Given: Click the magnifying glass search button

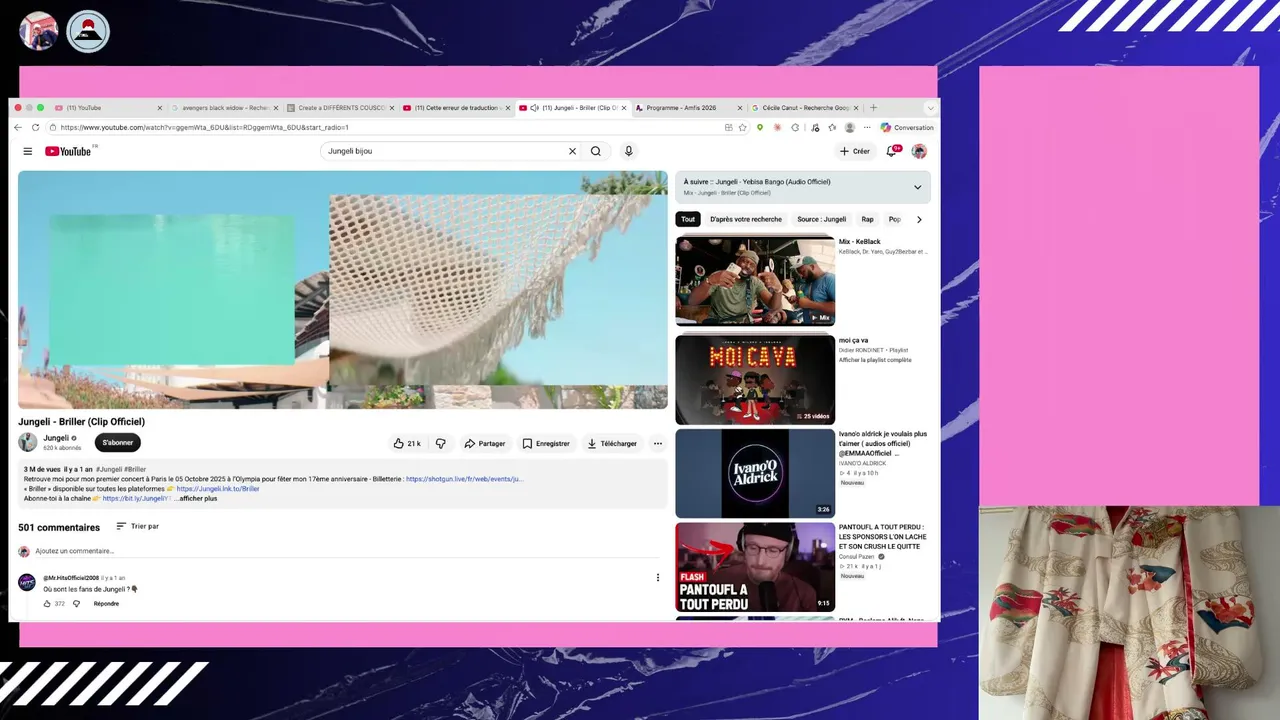Looking at the screenshot, I should (x=596, y=151).
